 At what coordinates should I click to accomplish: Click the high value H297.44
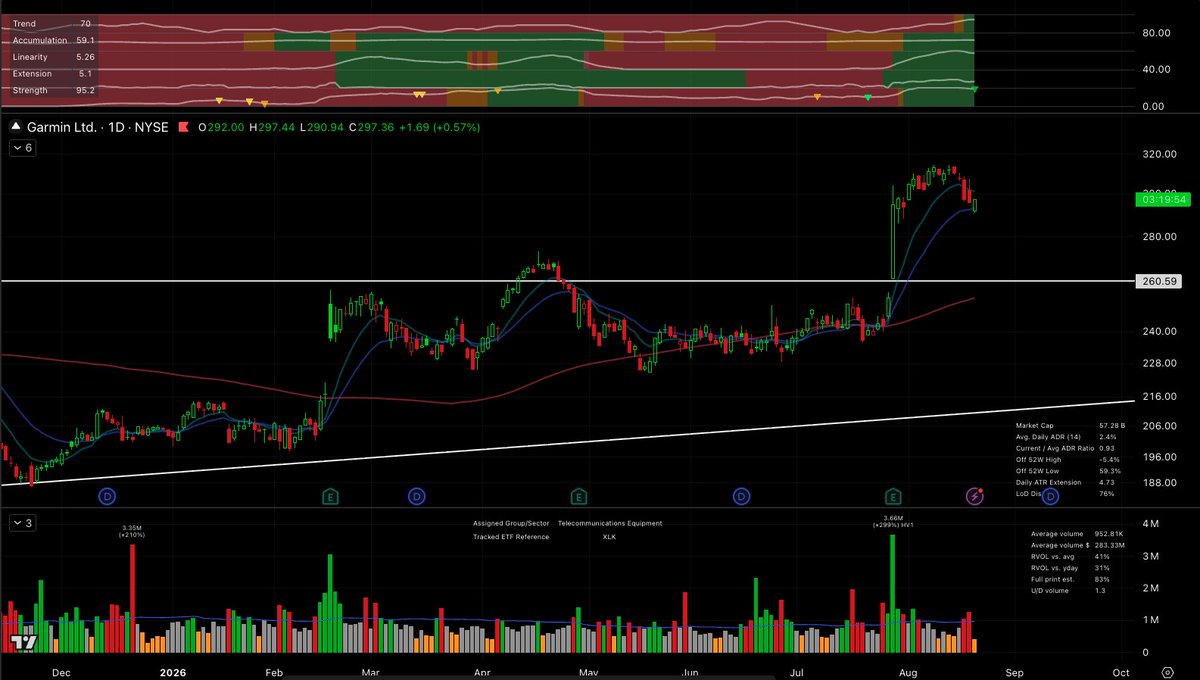[x=270, y=128]
